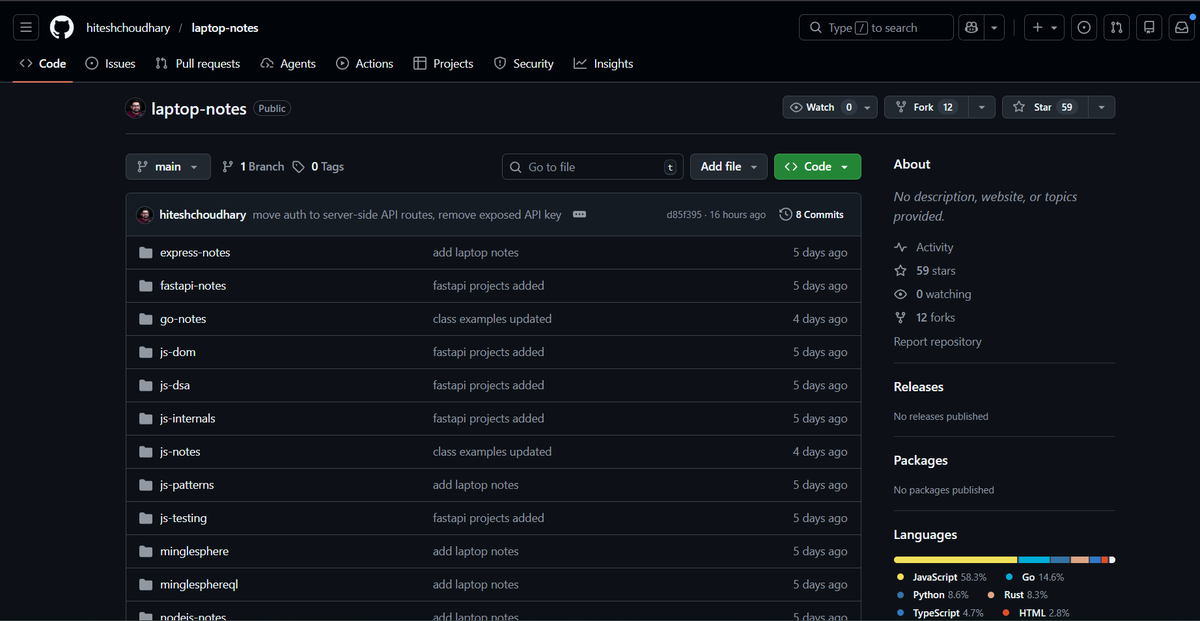Screen dimensions: 1200x621
Task: Click the js-testing folder icon
Action: click(146, 518)
